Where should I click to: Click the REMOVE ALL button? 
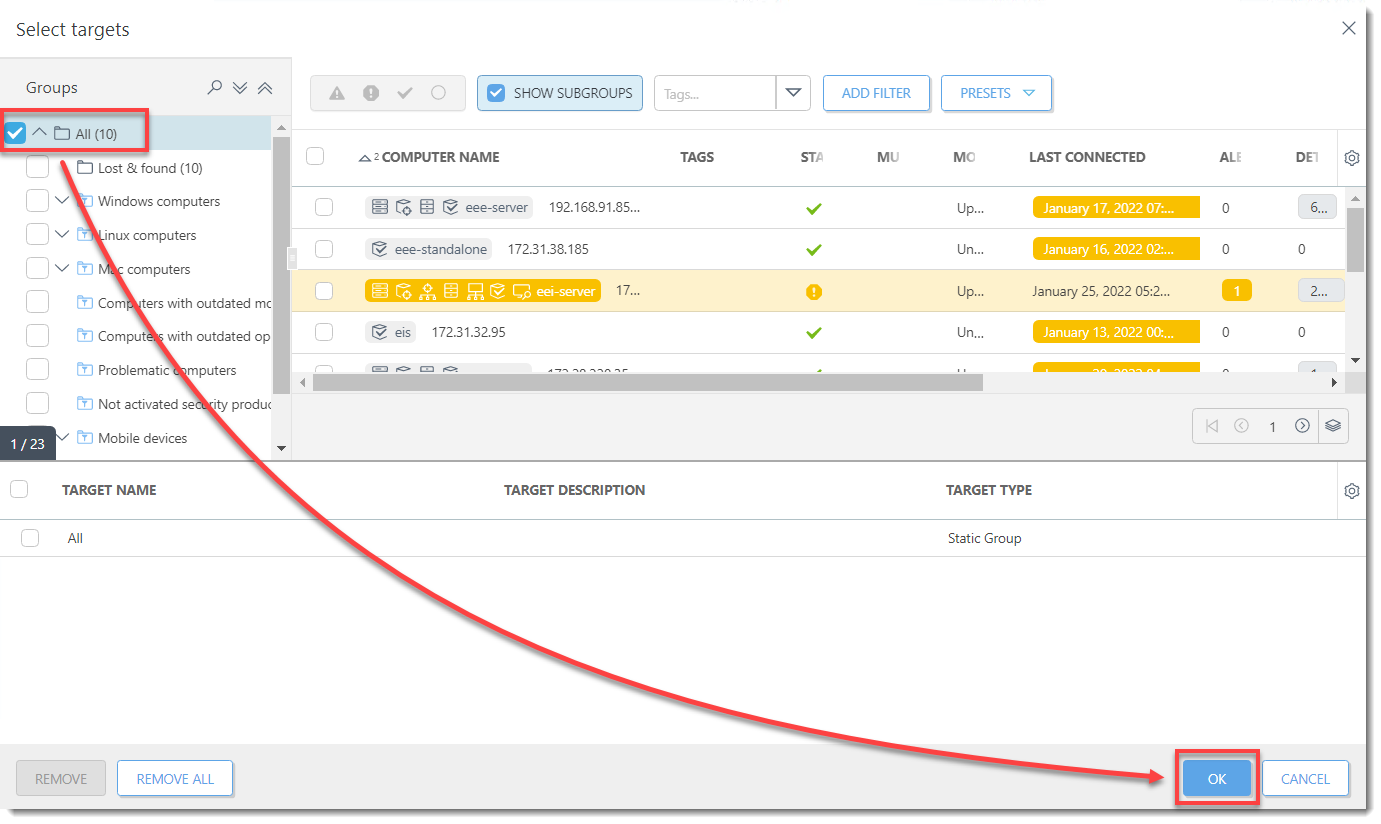pyautogui.click(x=175, y=779)
